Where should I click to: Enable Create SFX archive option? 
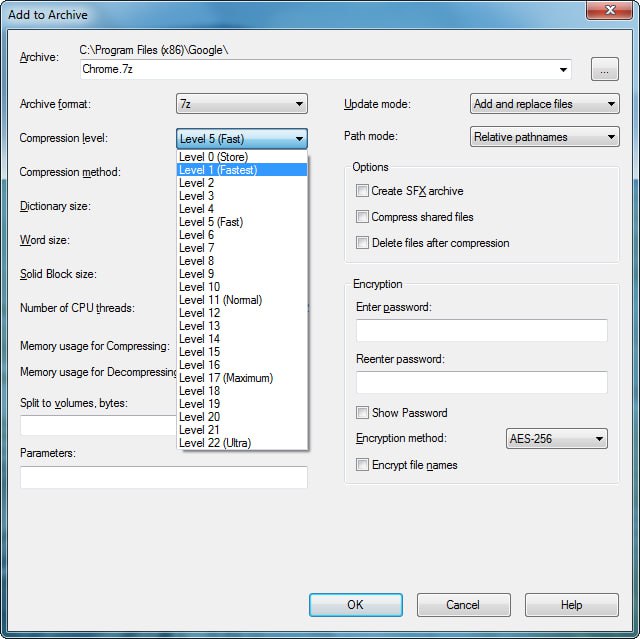point(362,191)
